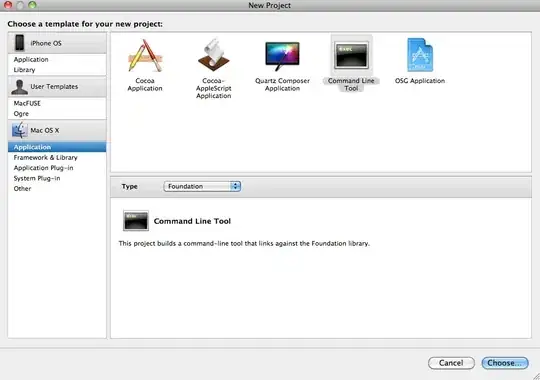Viewport: 540px width, 380px height.
Task: Click the User Templates person icon
Action: 19,87
